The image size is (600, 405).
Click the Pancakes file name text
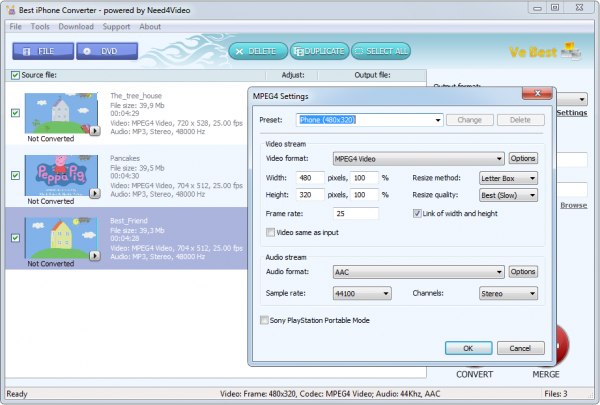tap(125, 158)
